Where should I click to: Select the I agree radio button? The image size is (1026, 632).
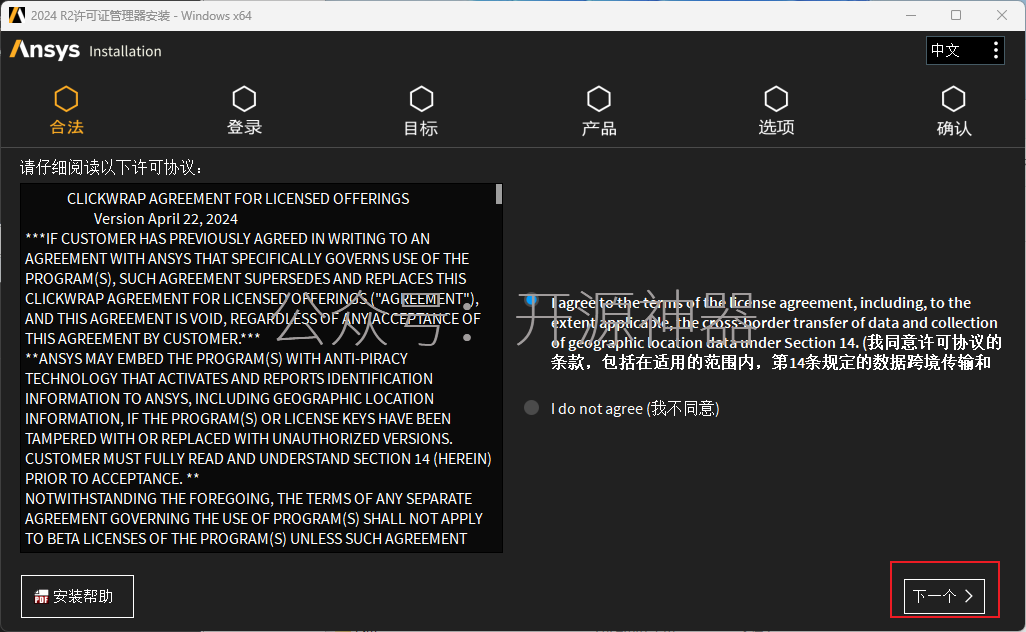[x=531, y=300]
